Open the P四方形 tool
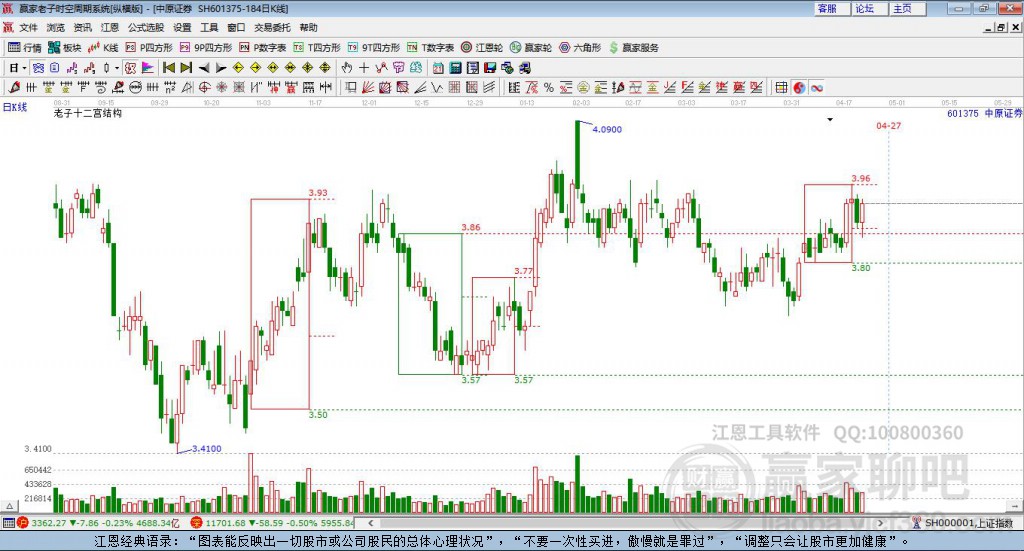The width and height of the screenshot is (1024, 551). [149, 48]
